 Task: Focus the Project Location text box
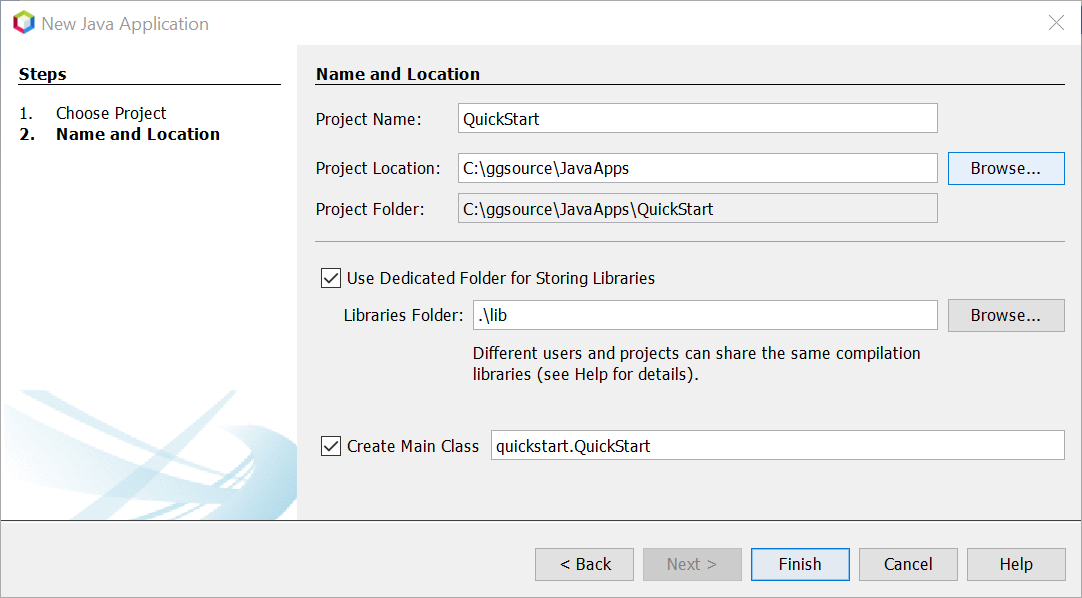coord(697,168)
